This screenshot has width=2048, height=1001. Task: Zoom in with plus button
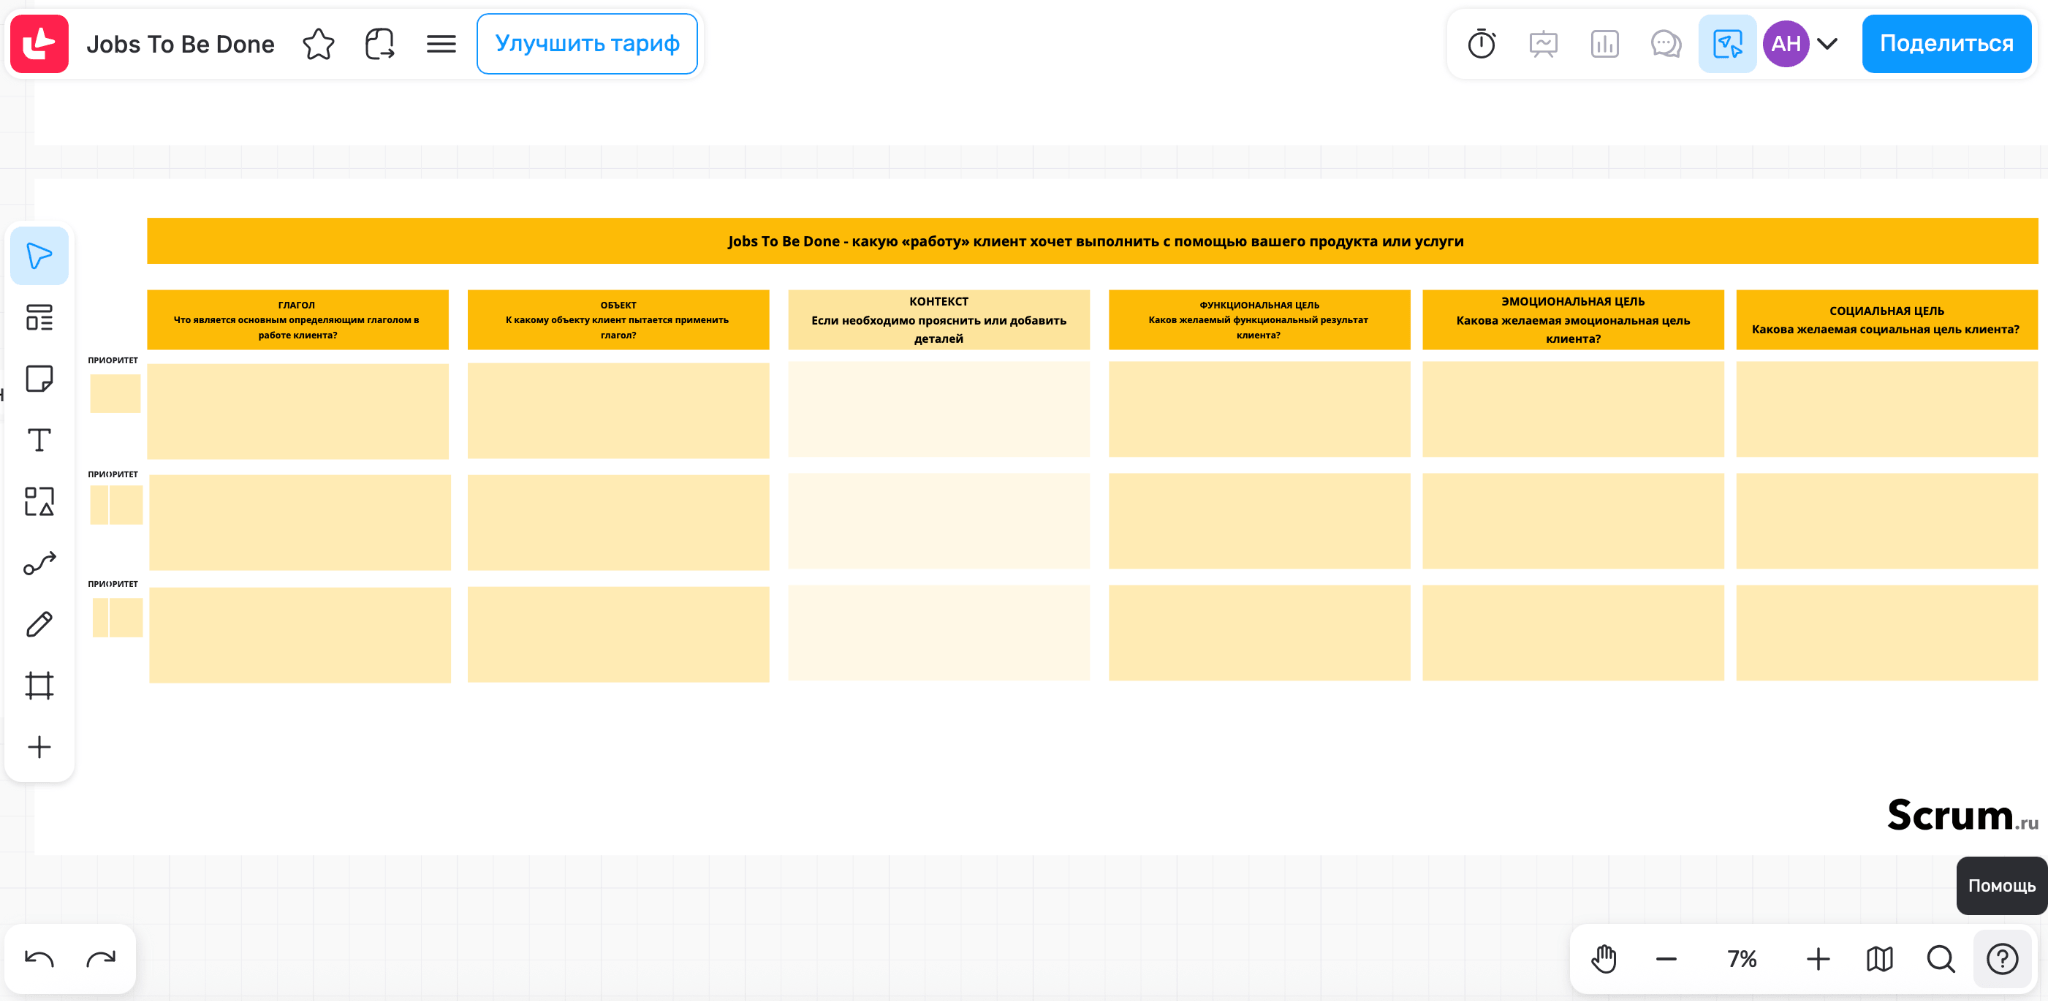[x=1818, y=959]
